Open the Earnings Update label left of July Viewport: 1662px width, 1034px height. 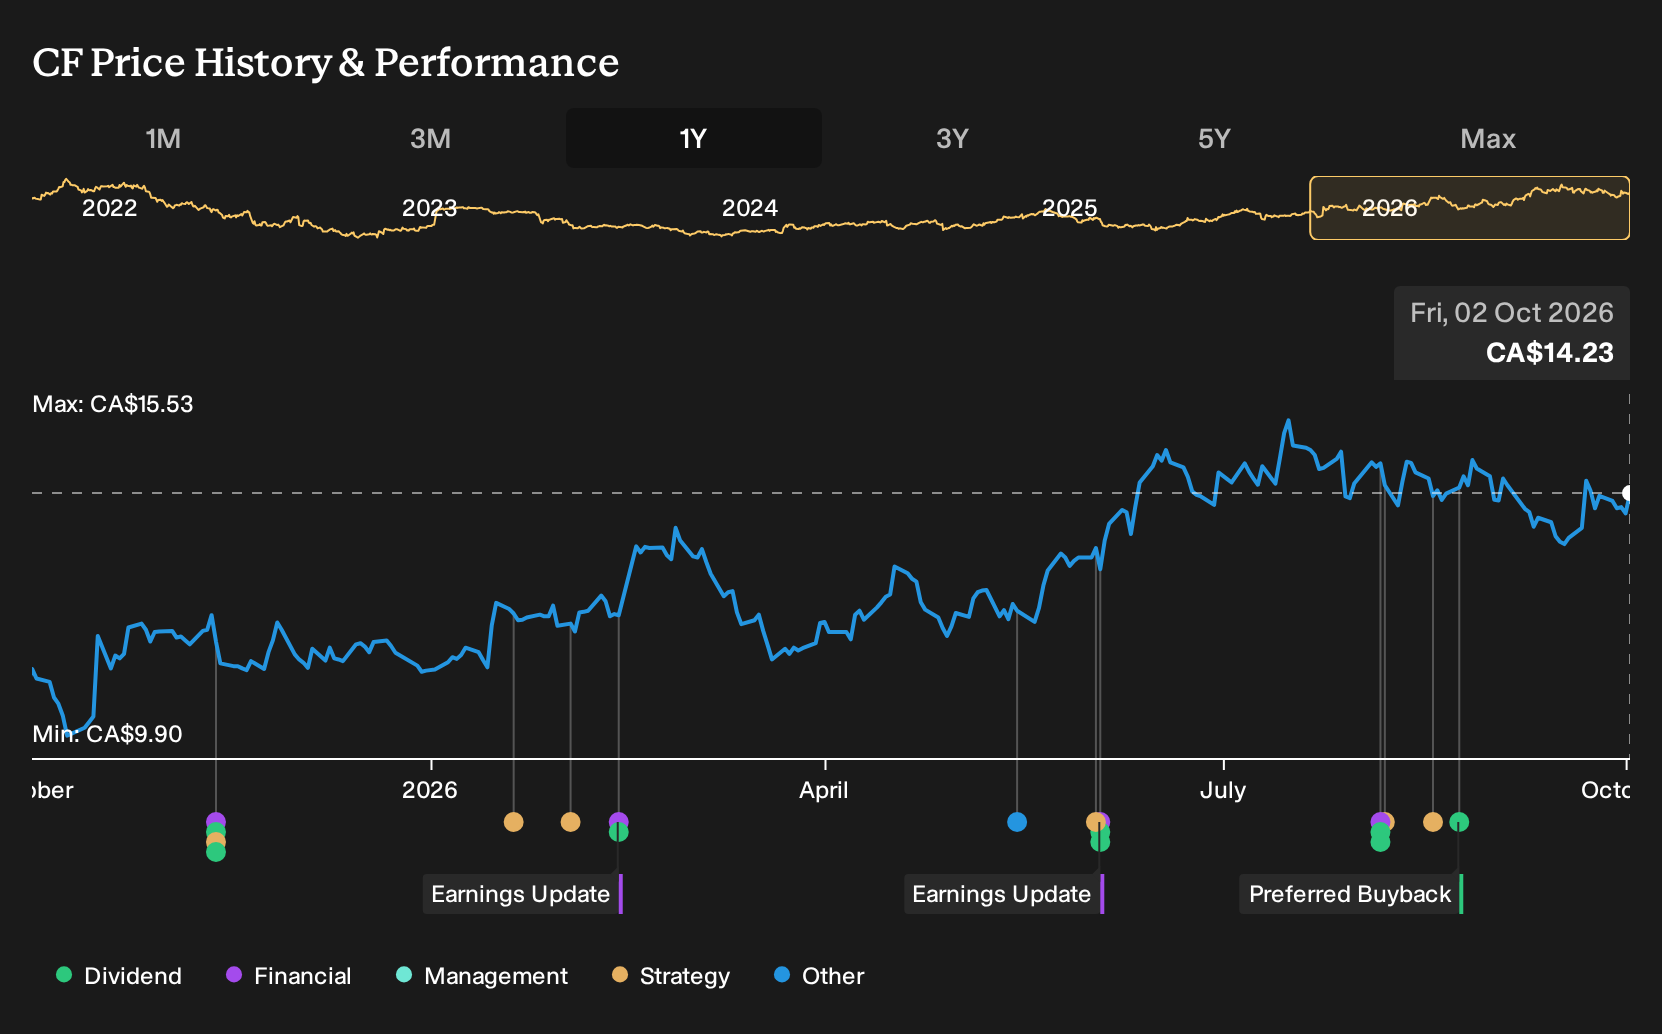[x=1002, y=894]
